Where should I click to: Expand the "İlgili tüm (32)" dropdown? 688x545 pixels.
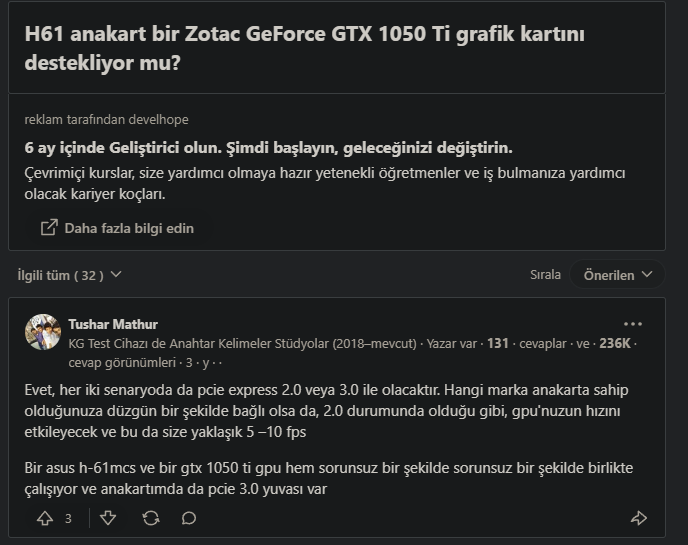70,274
